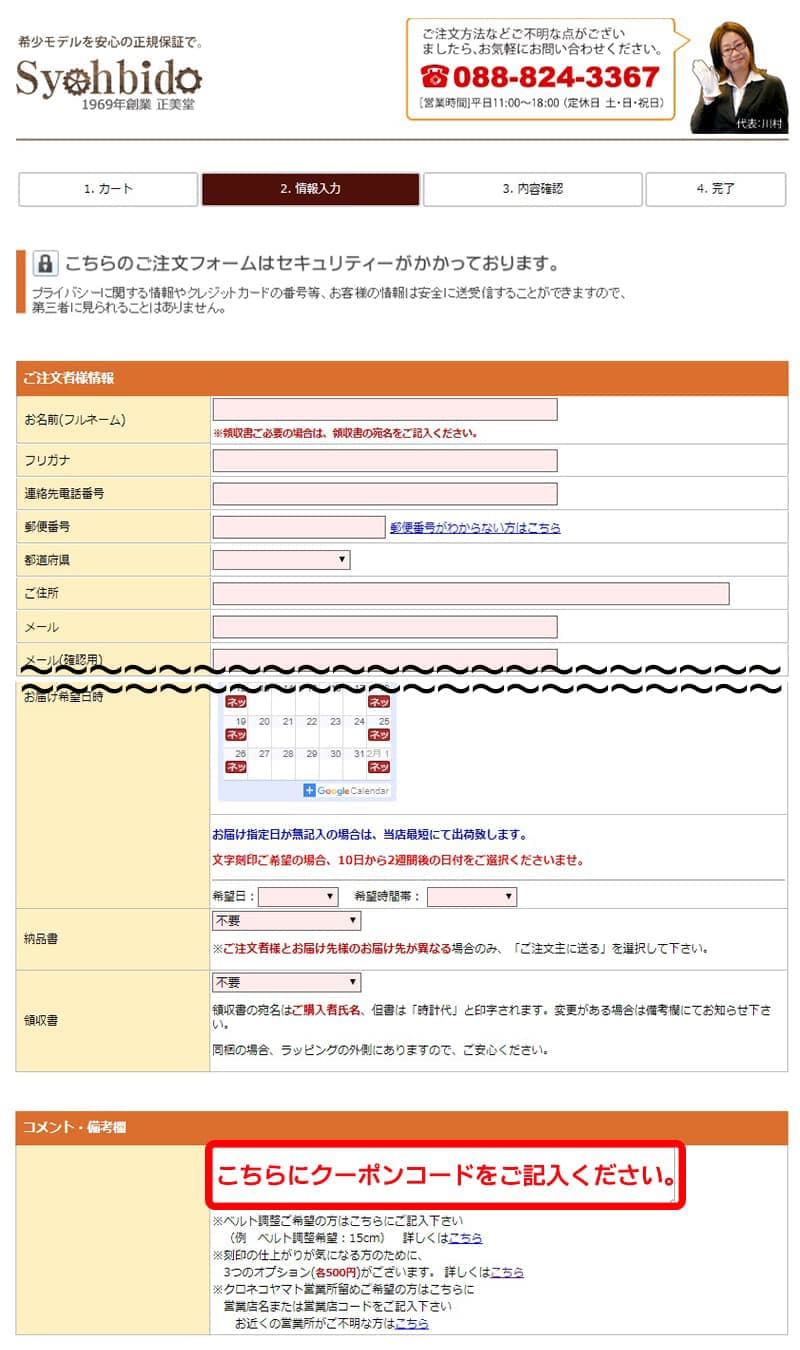Focus the 郵便番号 input field
This screenshot has height=1350, width=800.
(299, 527)
